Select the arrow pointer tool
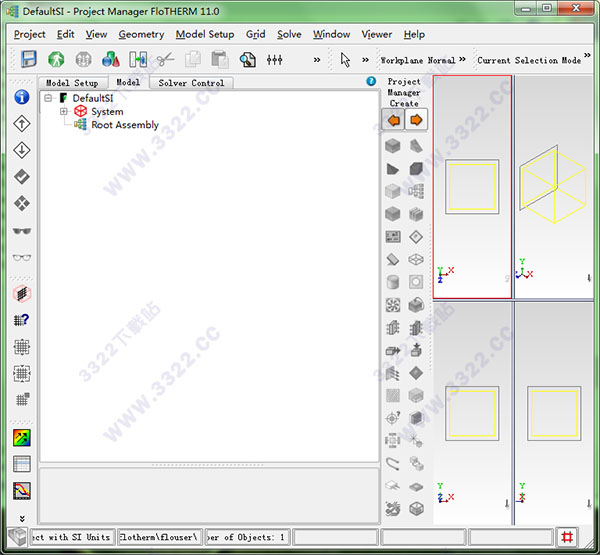This screenshot has height=555, width=600. (x=345, y=60)
